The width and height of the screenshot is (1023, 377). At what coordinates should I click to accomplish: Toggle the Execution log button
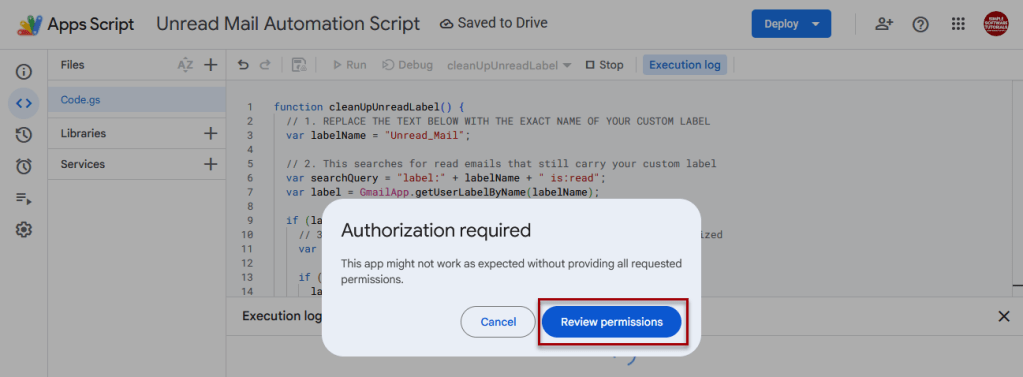(684, 65)
